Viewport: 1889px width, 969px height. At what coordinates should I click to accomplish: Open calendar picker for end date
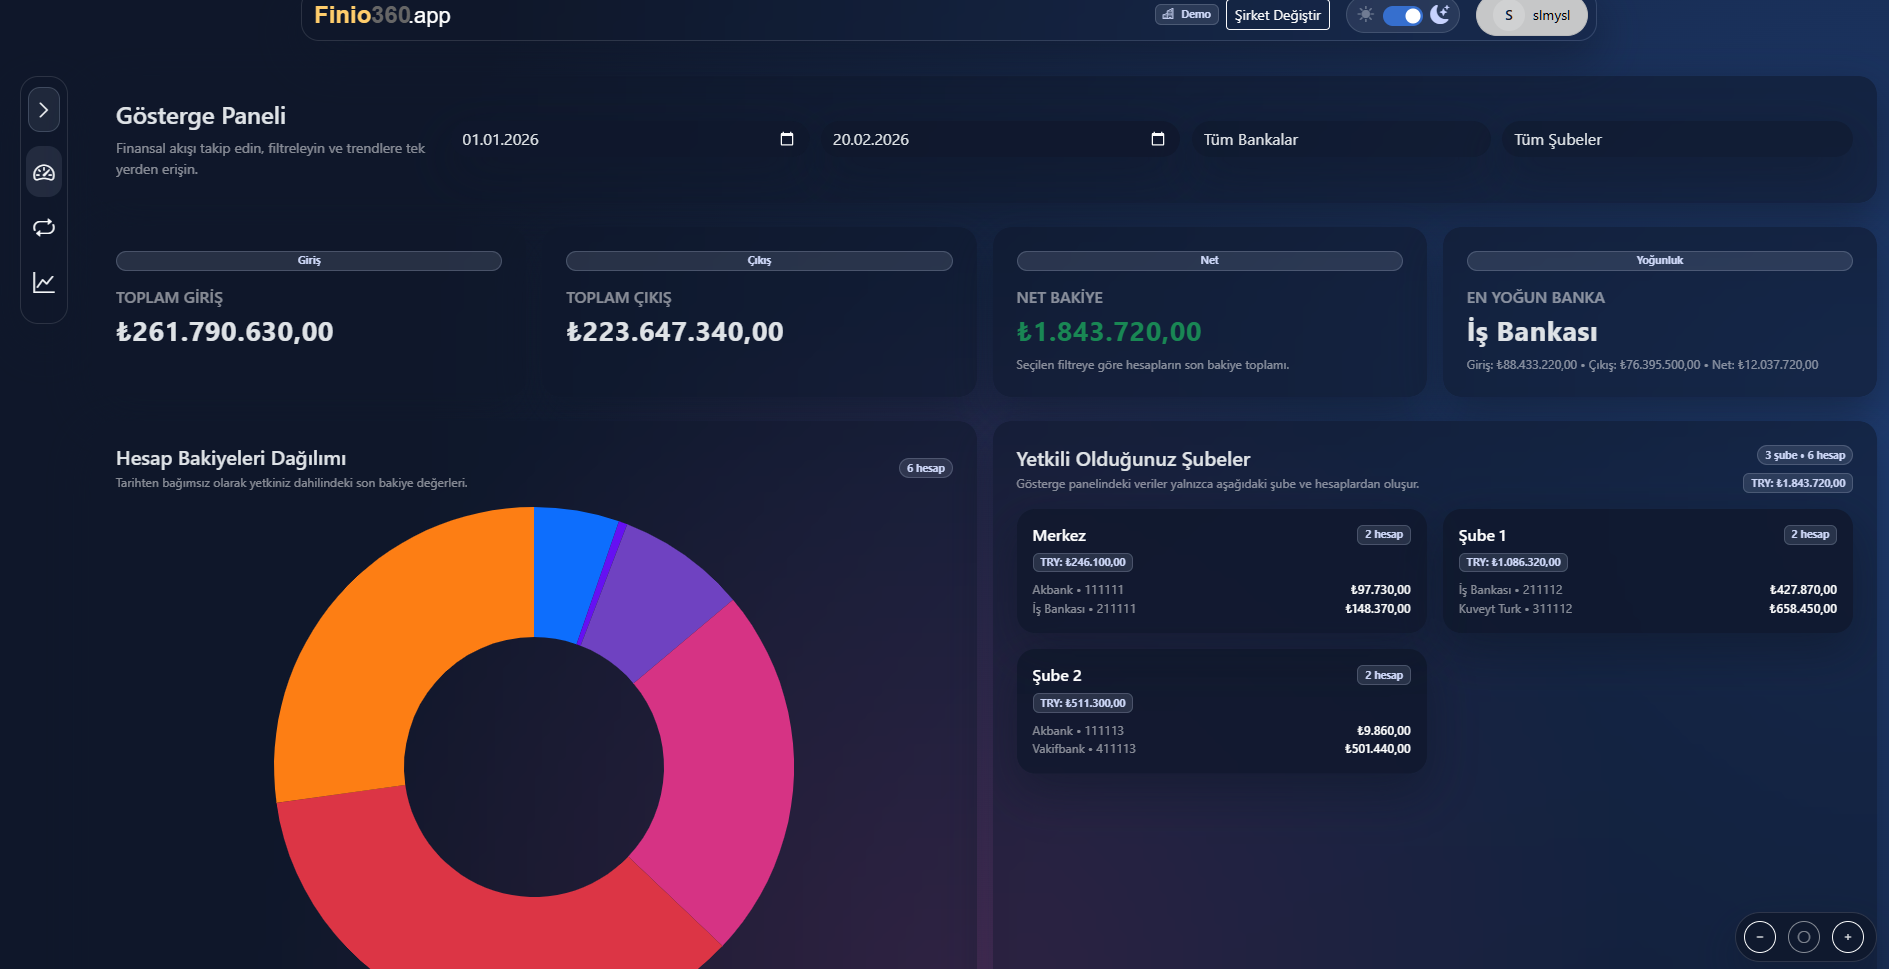tap(1158, 139)
